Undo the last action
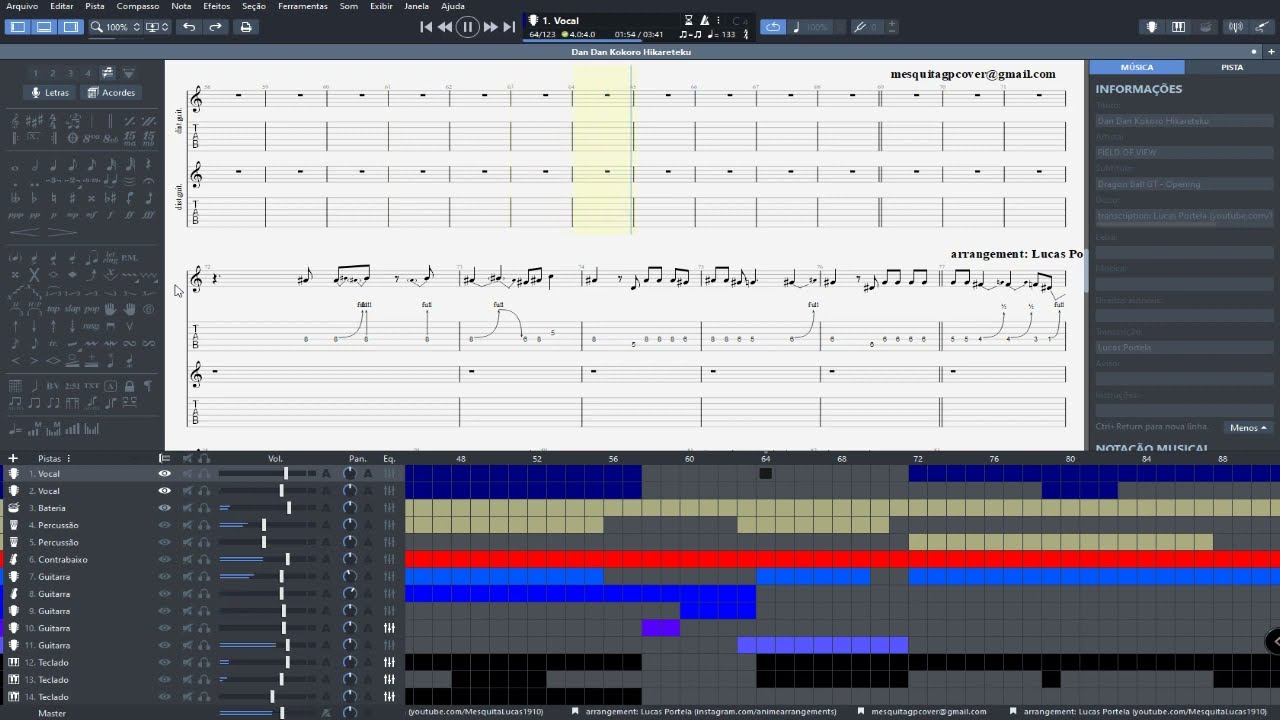 tap(189, 27)
